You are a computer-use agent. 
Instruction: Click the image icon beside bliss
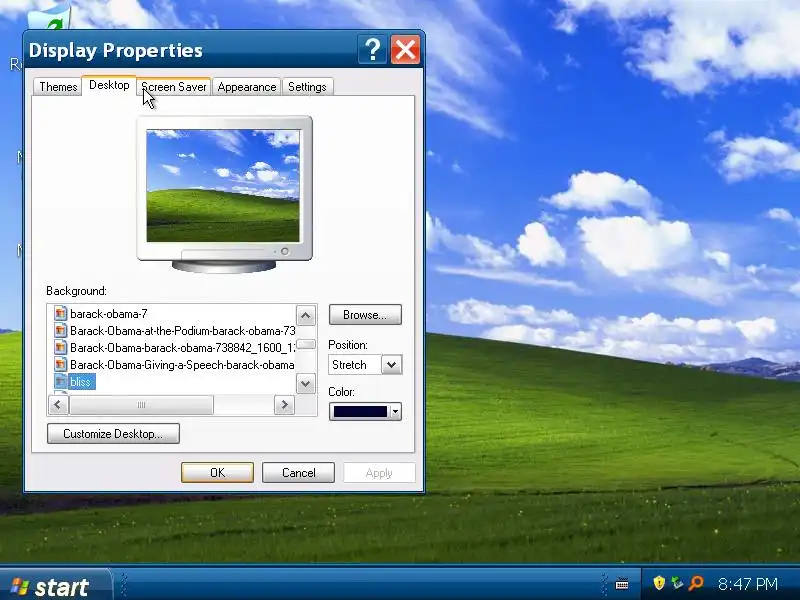coord(60,382)
